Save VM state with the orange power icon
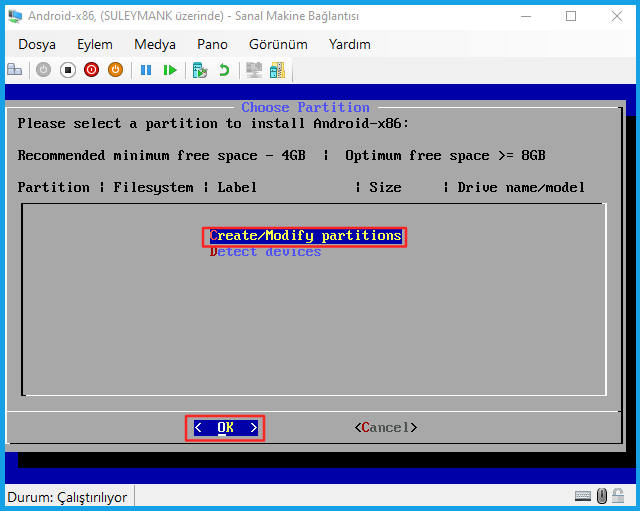This screenshot has width=640, height=511. (x=116, y=70)
